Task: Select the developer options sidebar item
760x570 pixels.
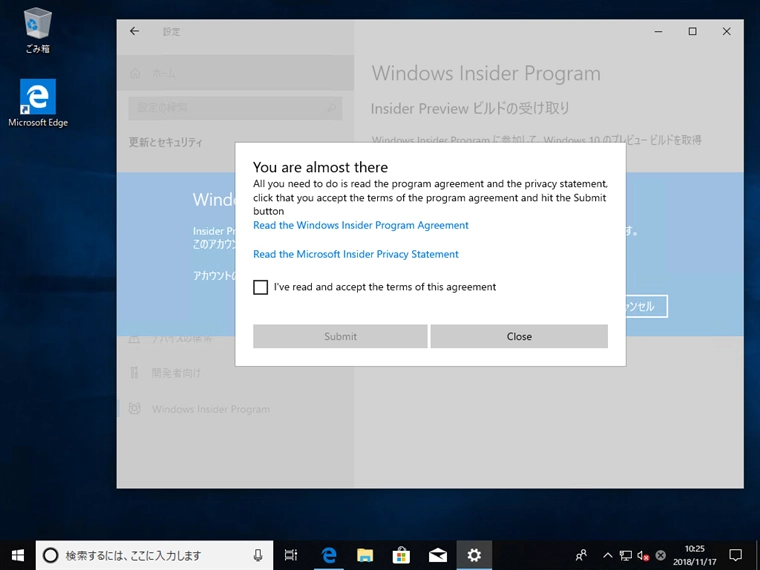Action: tap(175, 373)
